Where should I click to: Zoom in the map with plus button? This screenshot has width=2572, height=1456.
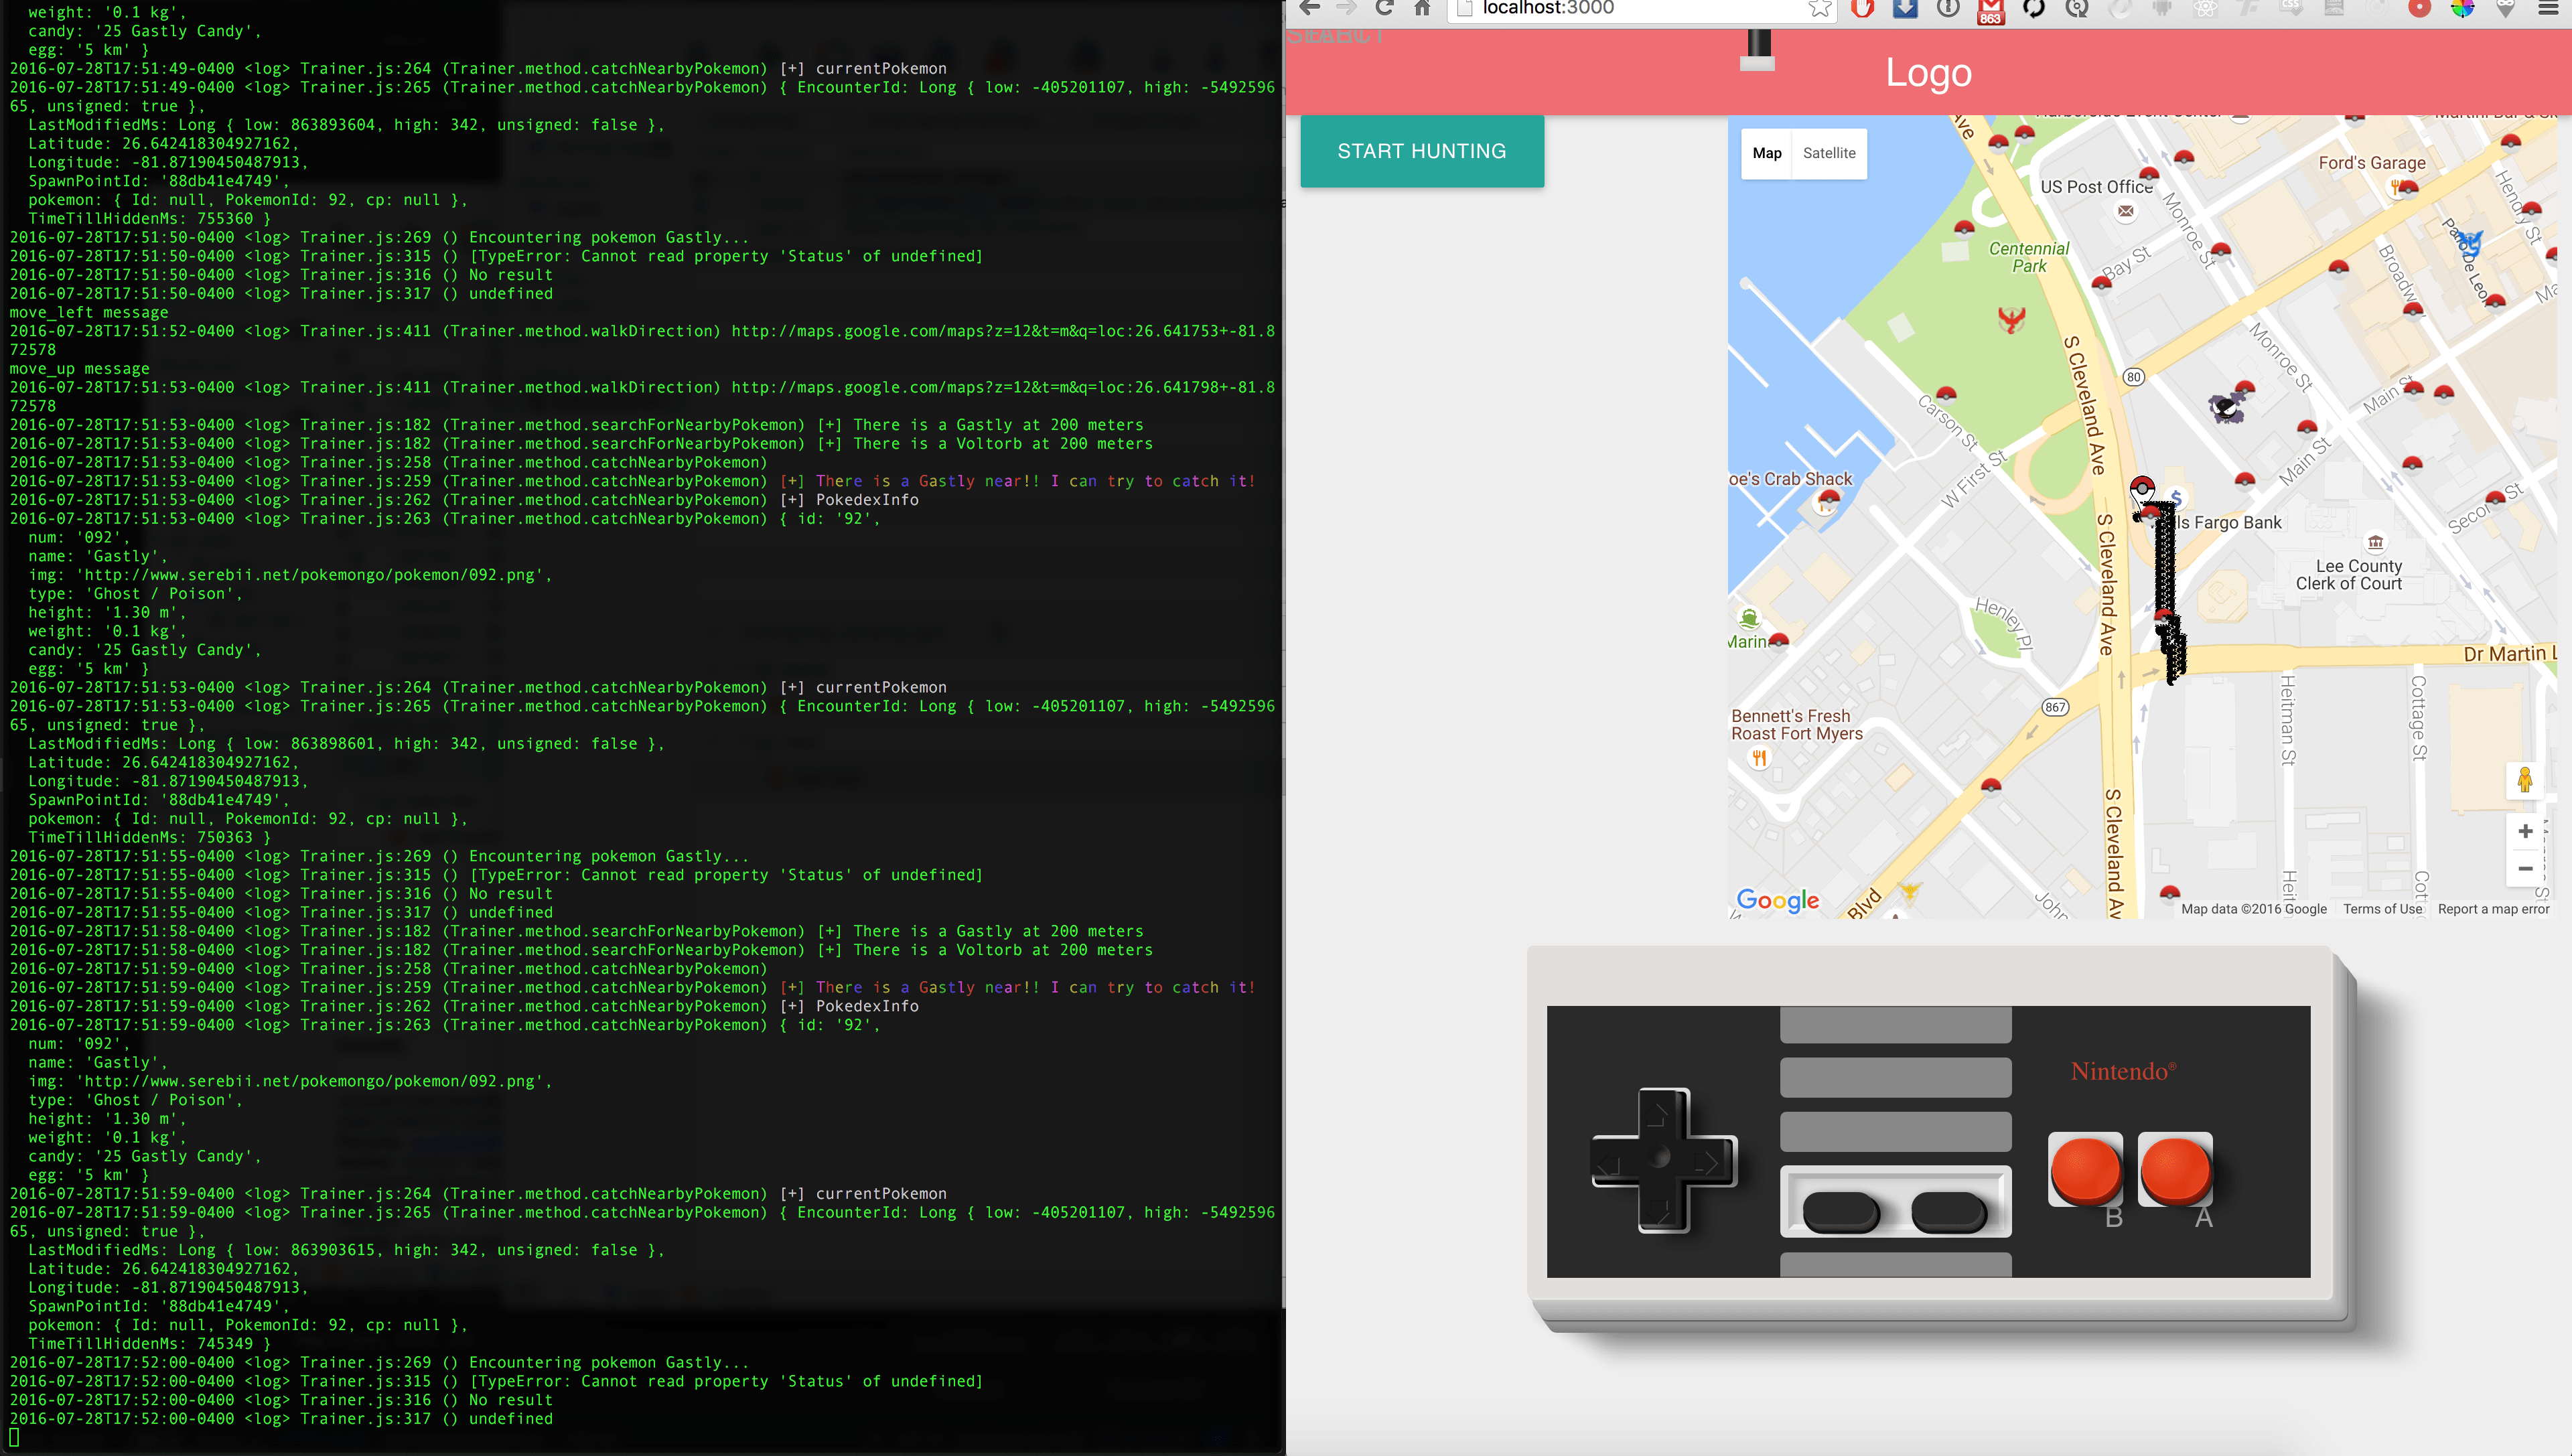click(2524, 831)
